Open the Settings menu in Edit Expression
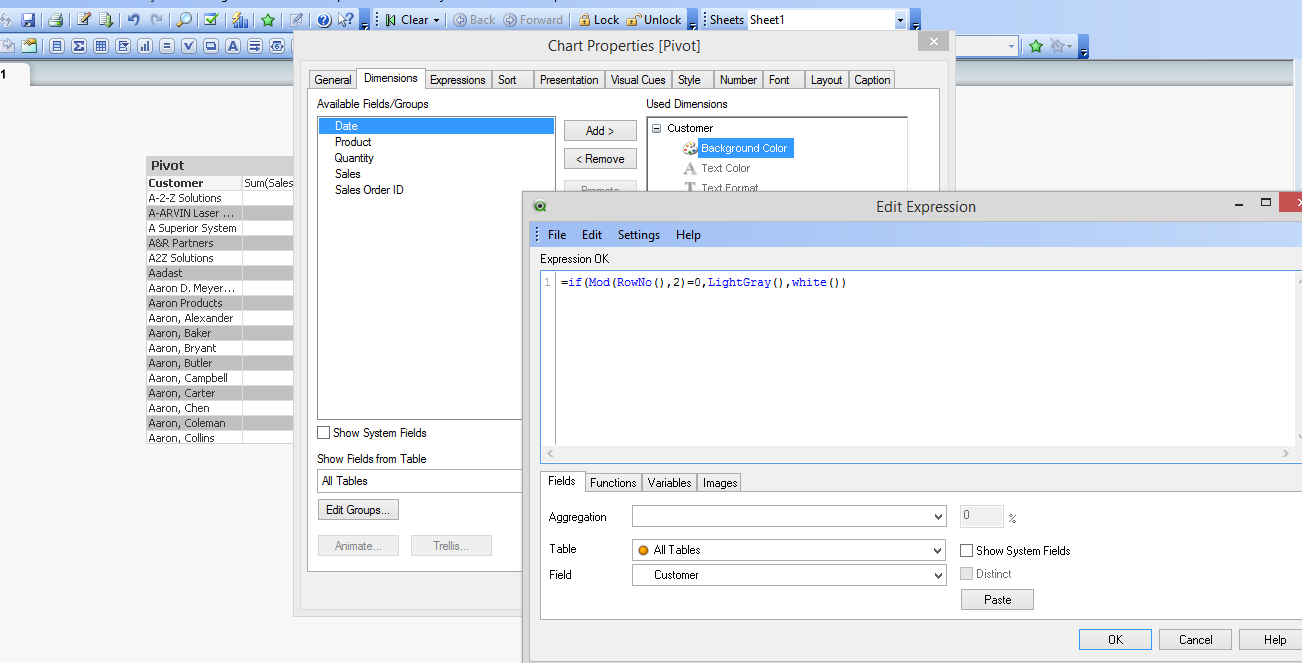This screenshot has width=1302, height=663. (x=639, y=235)
